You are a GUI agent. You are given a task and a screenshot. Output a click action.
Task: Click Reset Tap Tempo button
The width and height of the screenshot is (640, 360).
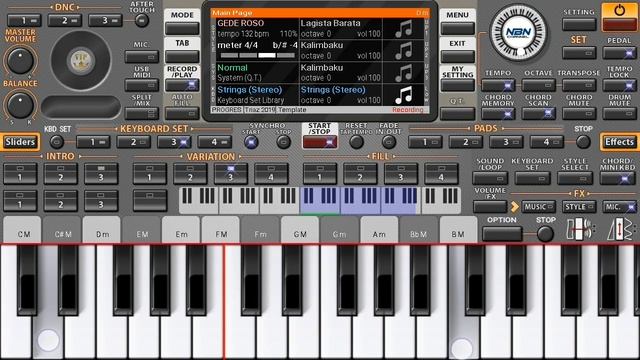tap(356, 142)
